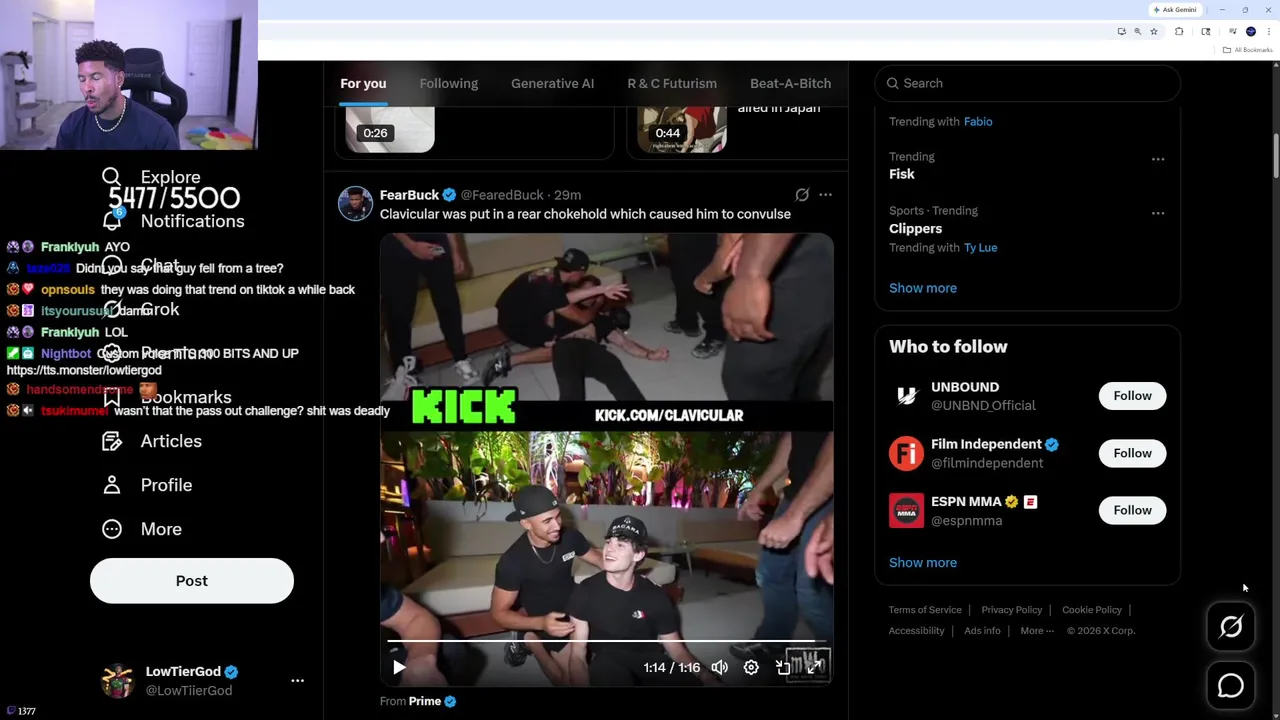Bookmark this page with the star icon

[x=1154, y=31]
